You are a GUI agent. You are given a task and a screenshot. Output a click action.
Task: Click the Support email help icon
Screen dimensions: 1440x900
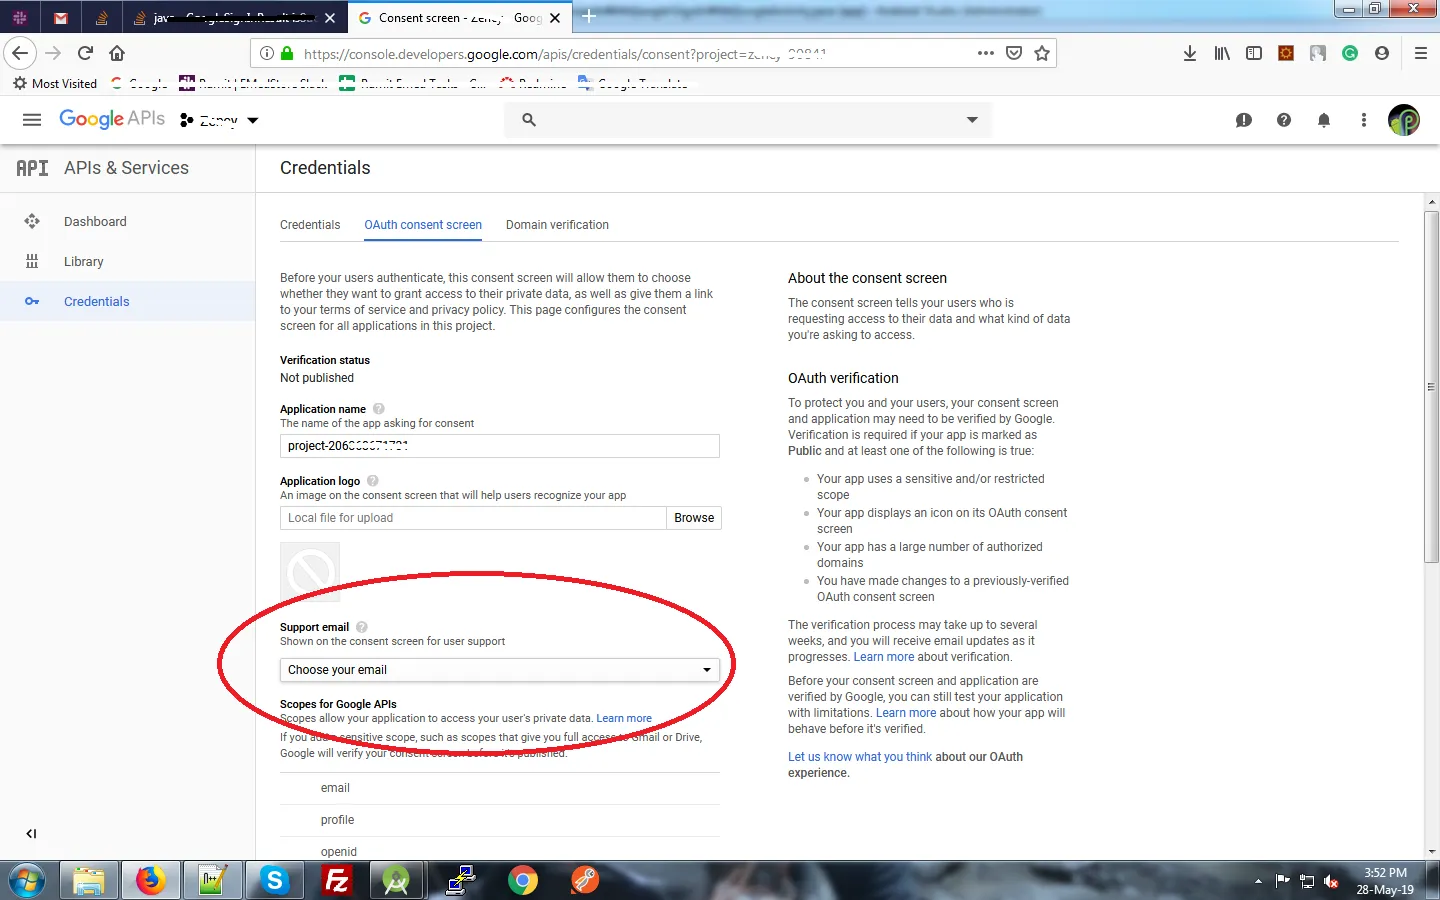[x=362, y=627]
